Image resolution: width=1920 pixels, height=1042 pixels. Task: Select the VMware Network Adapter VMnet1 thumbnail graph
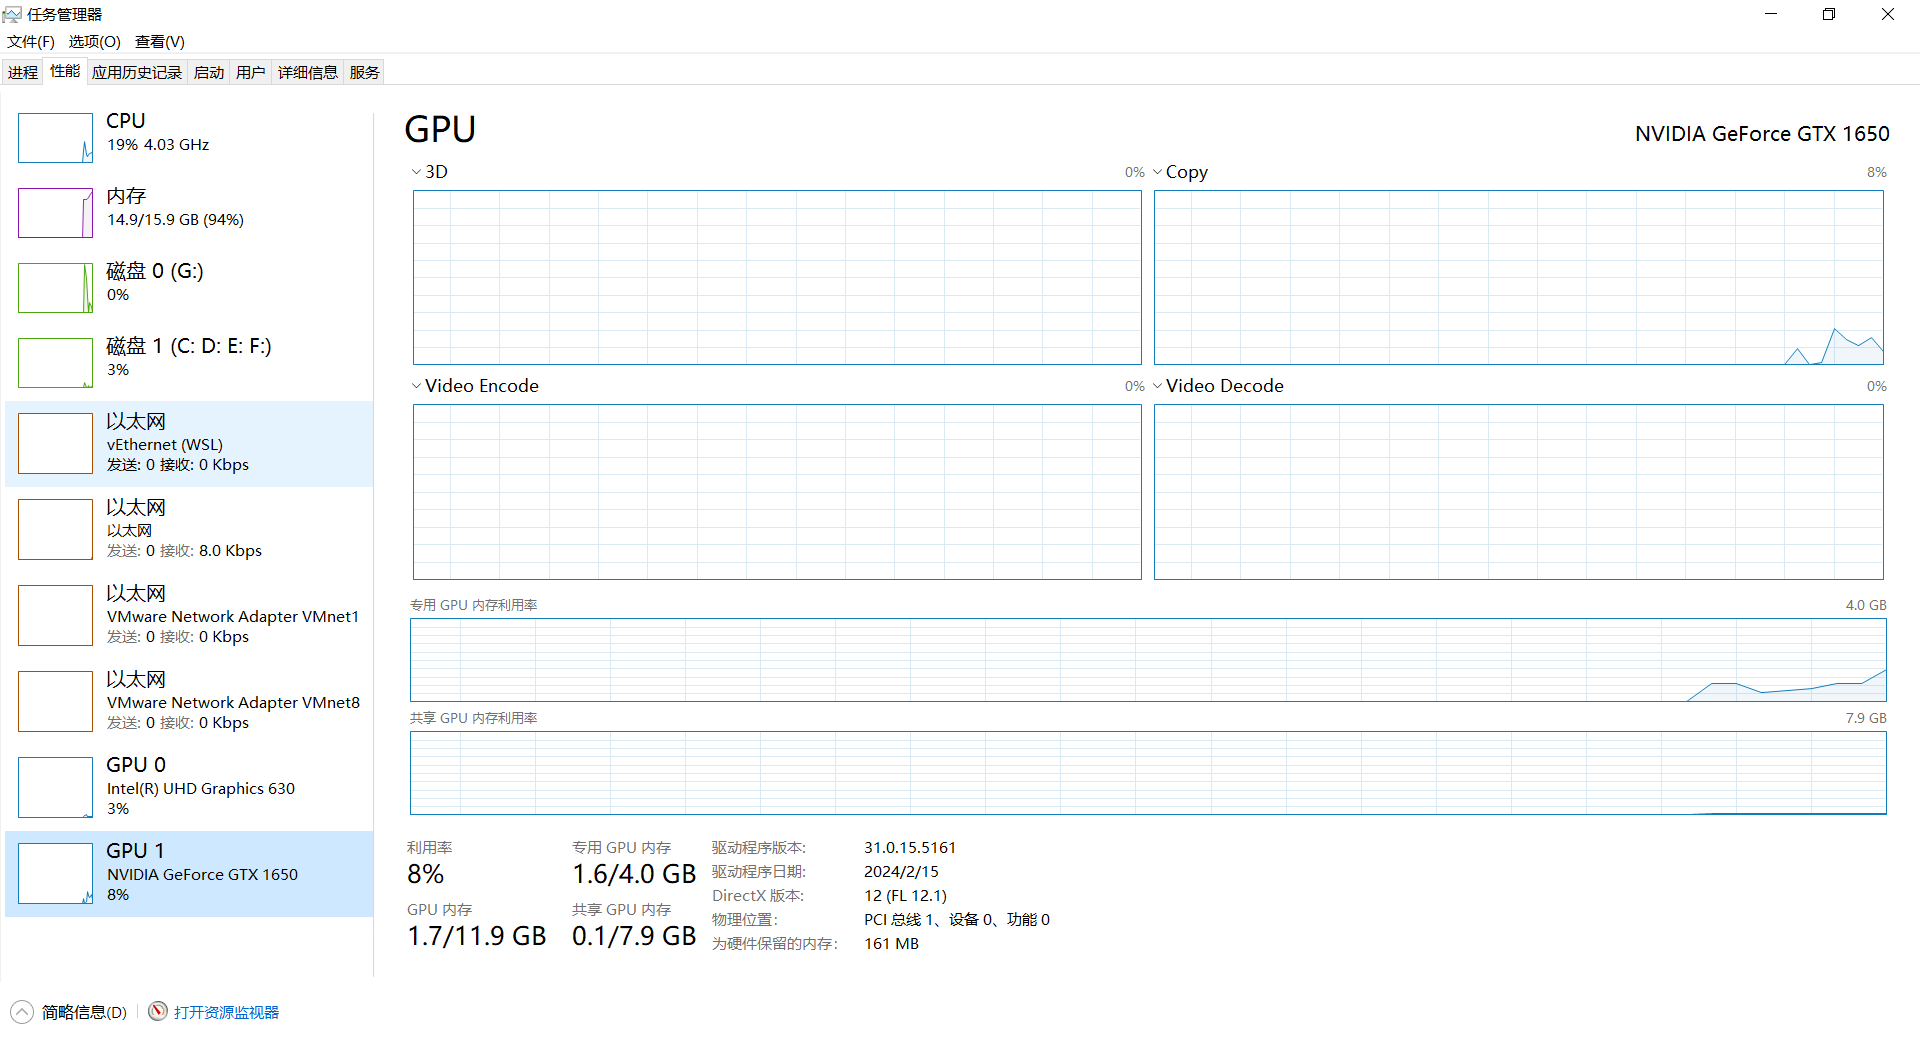[x=55, y=616]
